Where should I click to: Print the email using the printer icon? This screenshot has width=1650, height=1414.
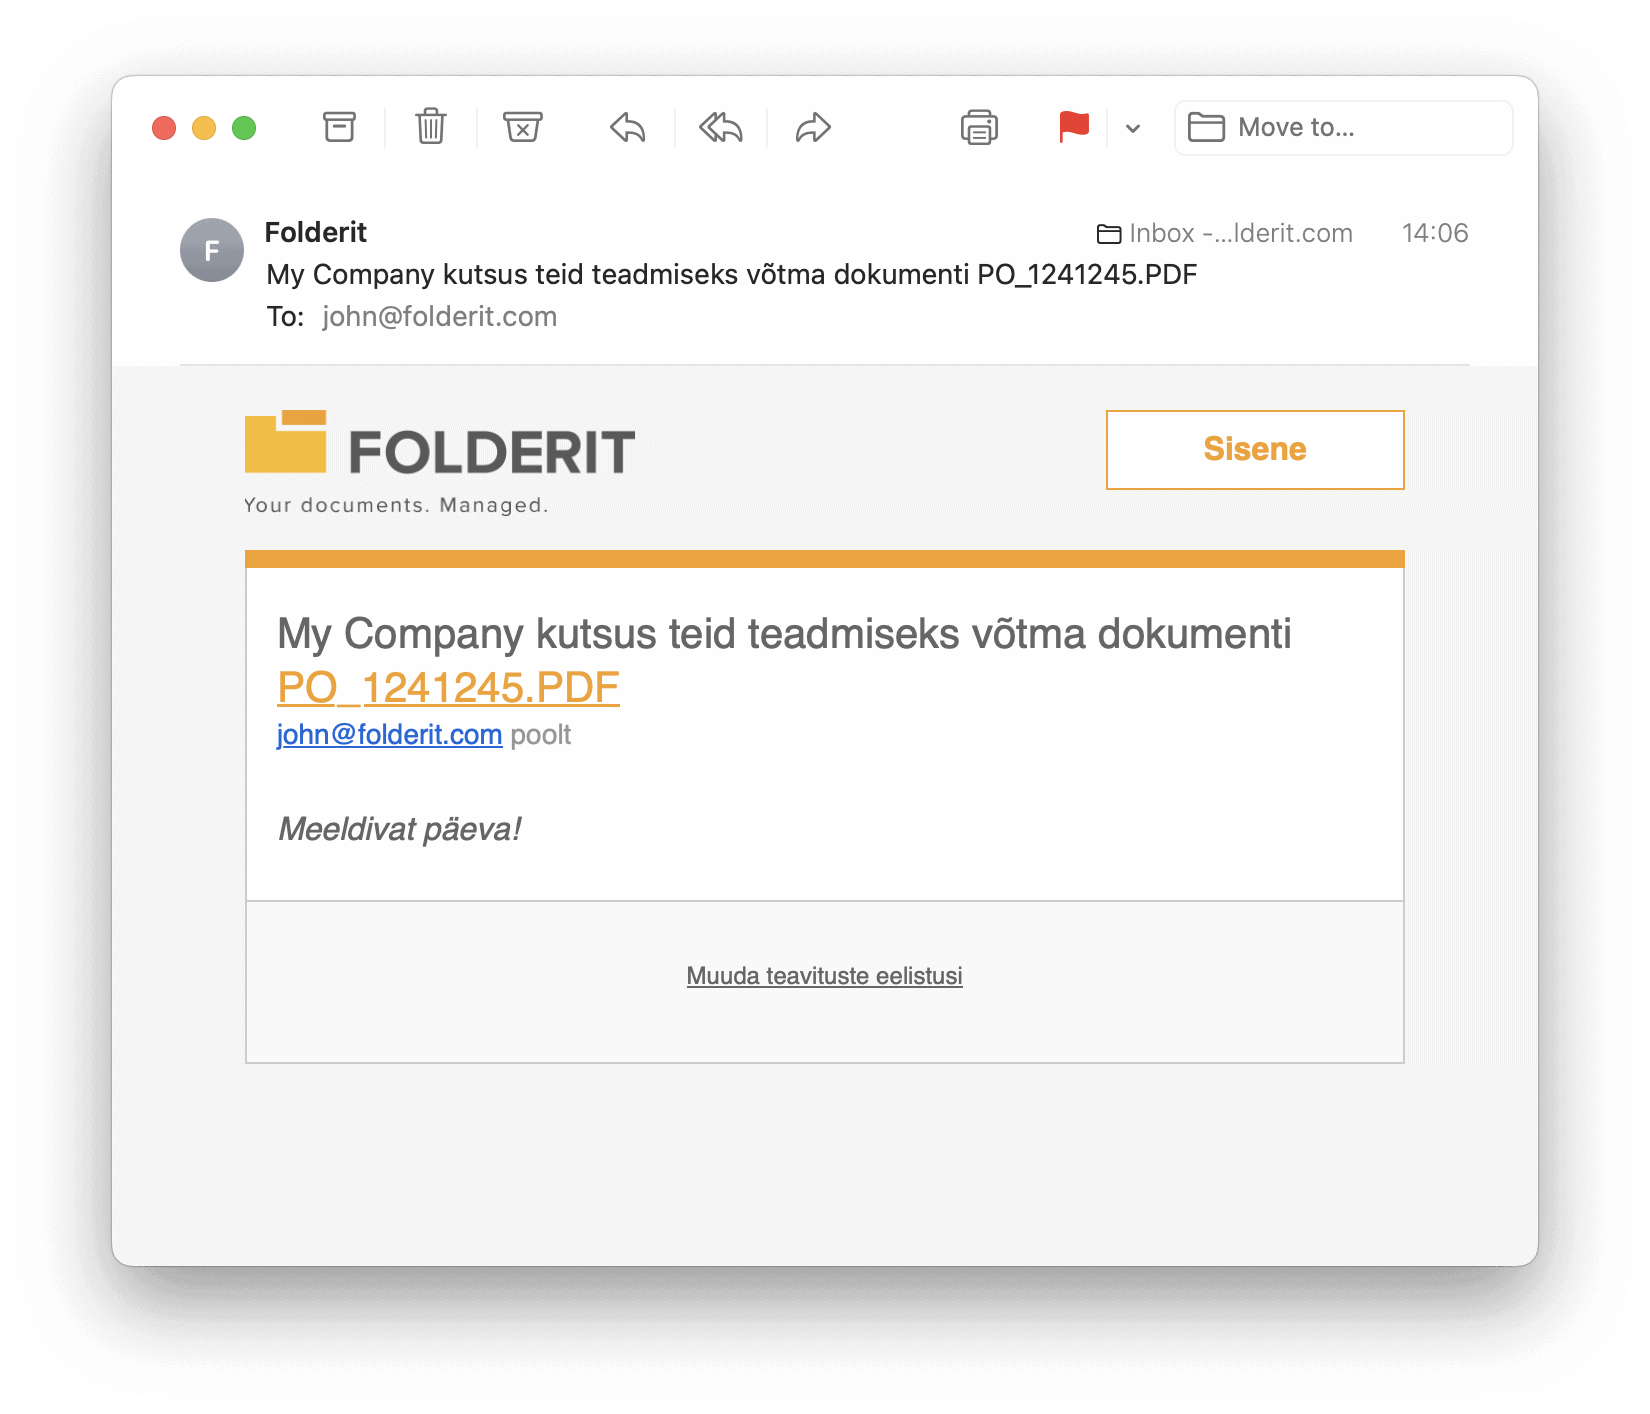[979, 127]
